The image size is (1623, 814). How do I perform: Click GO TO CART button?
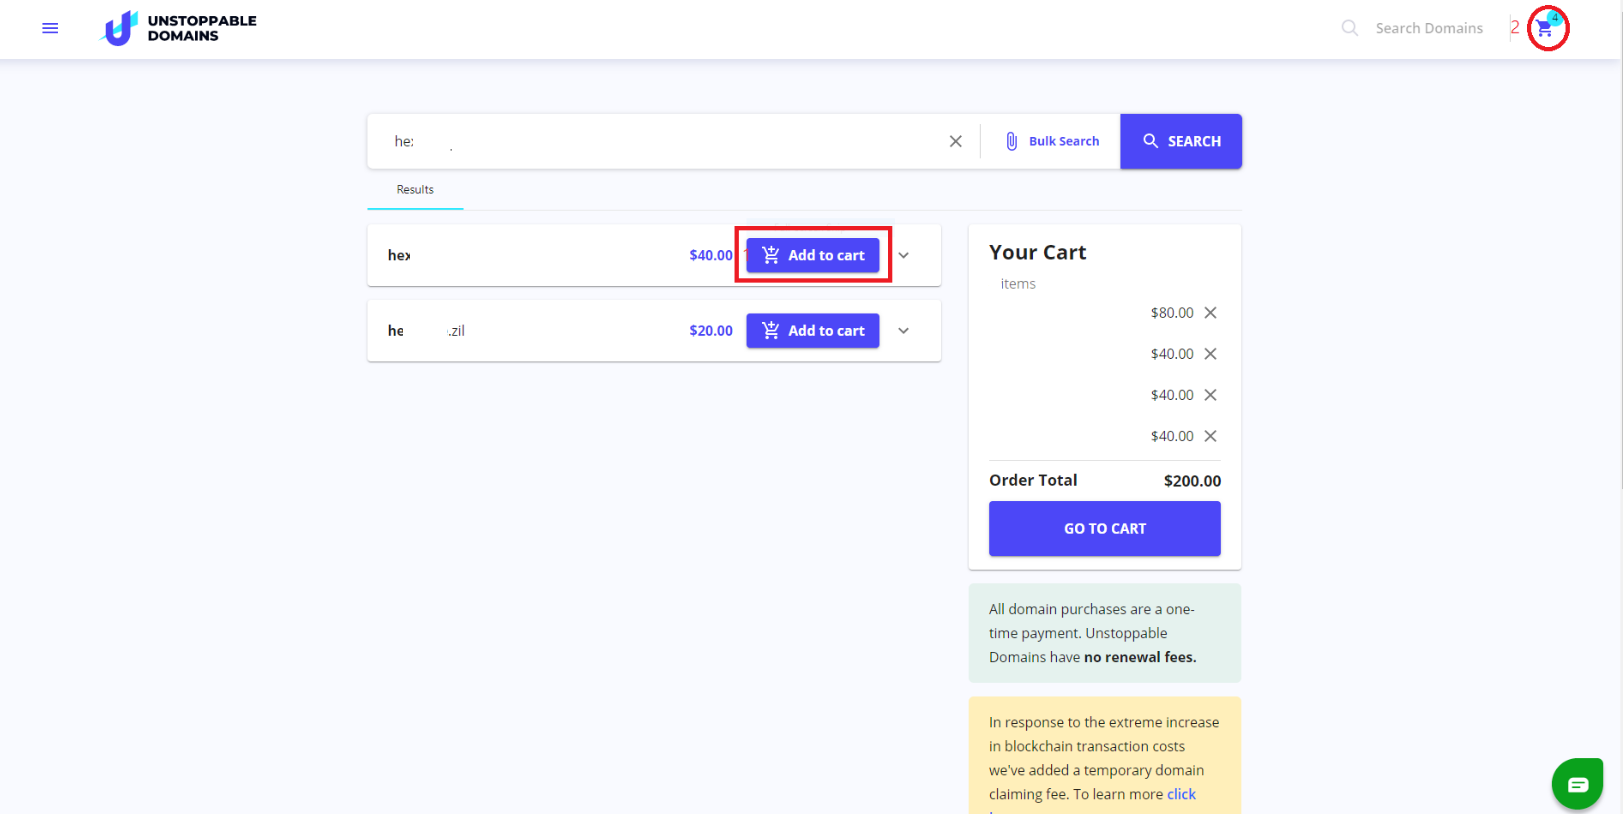point(1104,528)
